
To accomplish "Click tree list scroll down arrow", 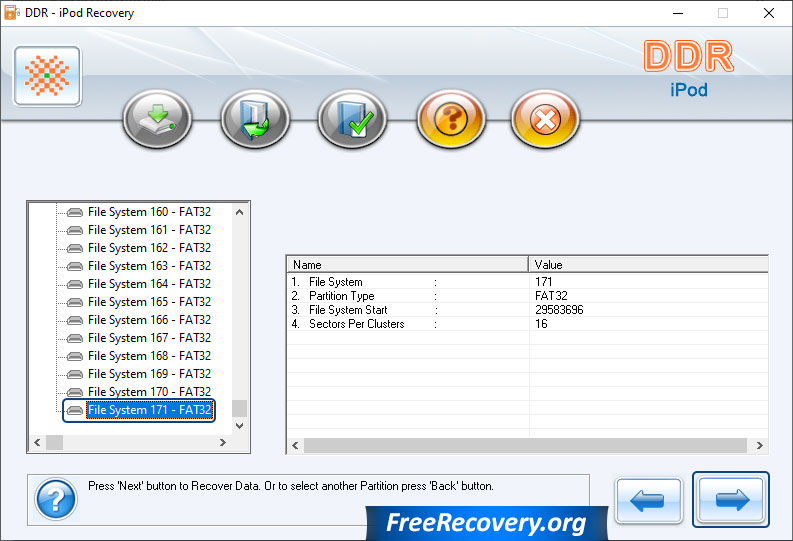I will pyautogui.click(x=240, y=426).
